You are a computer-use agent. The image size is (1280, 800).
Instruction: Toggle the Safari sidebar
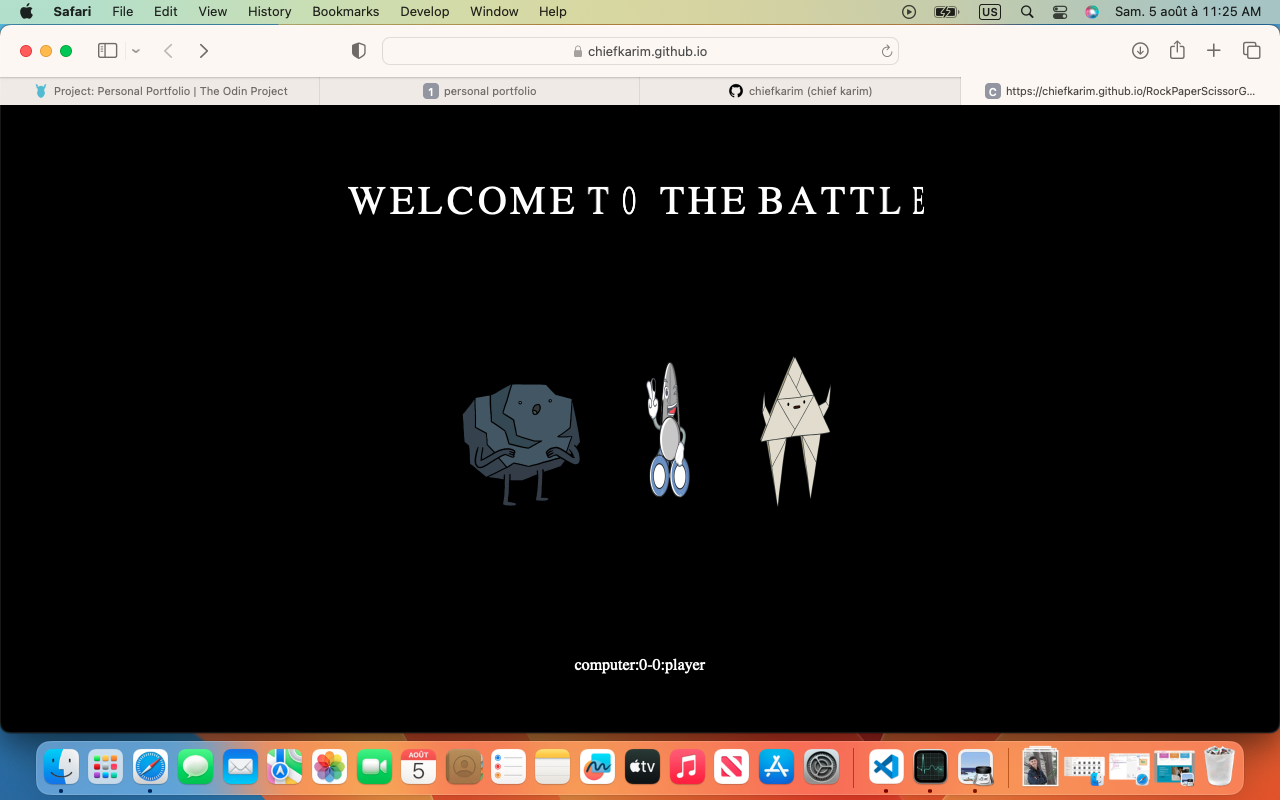point(108,51)
